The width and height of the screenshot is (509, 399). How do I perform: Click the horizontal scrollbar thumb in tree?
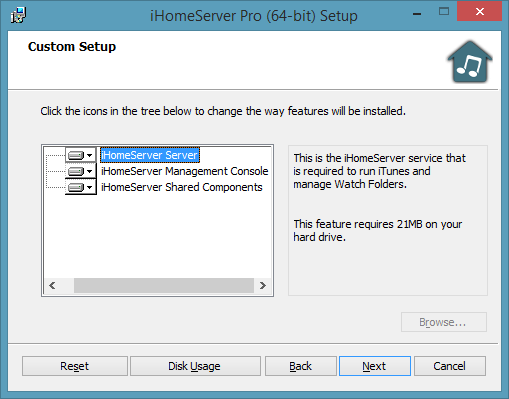pyautogui.click(x=164, y=286)
